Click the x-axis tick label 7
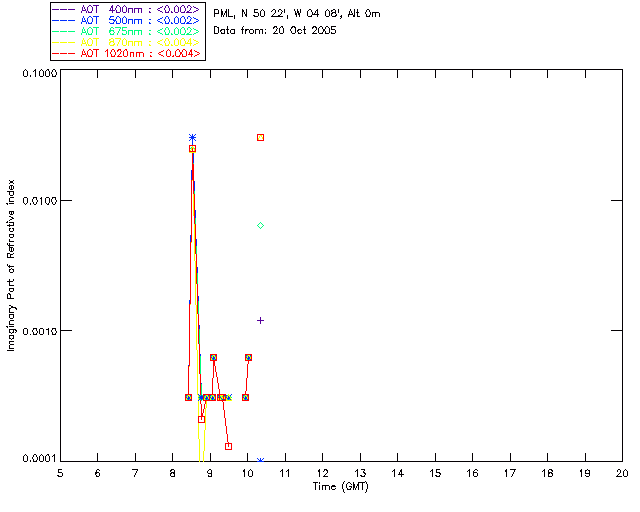 click(x=135, y=473)
